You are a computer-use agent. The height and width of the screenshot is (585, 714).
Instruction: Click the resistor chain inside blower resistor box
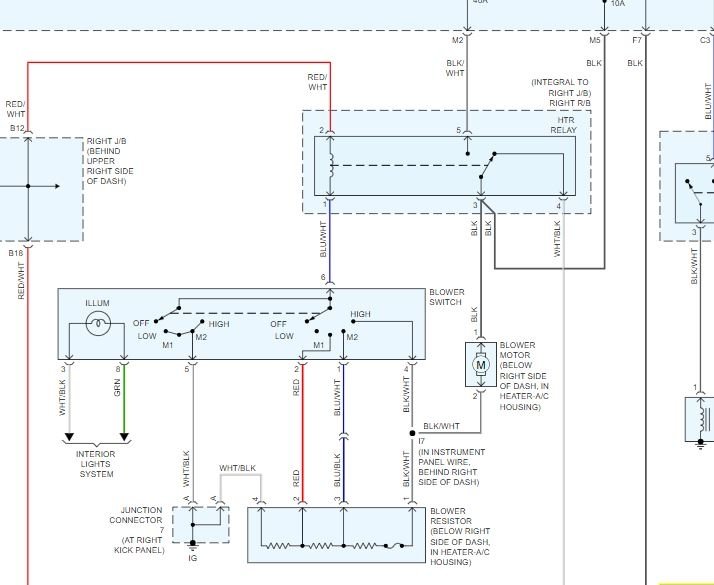[336, 545]
